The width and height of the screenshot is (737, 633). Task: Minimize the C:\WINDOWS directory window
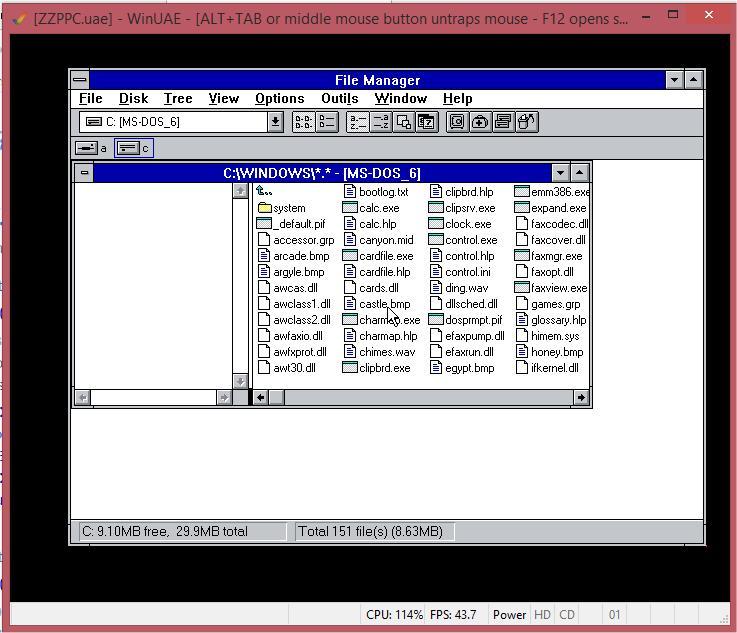point(560,173)
